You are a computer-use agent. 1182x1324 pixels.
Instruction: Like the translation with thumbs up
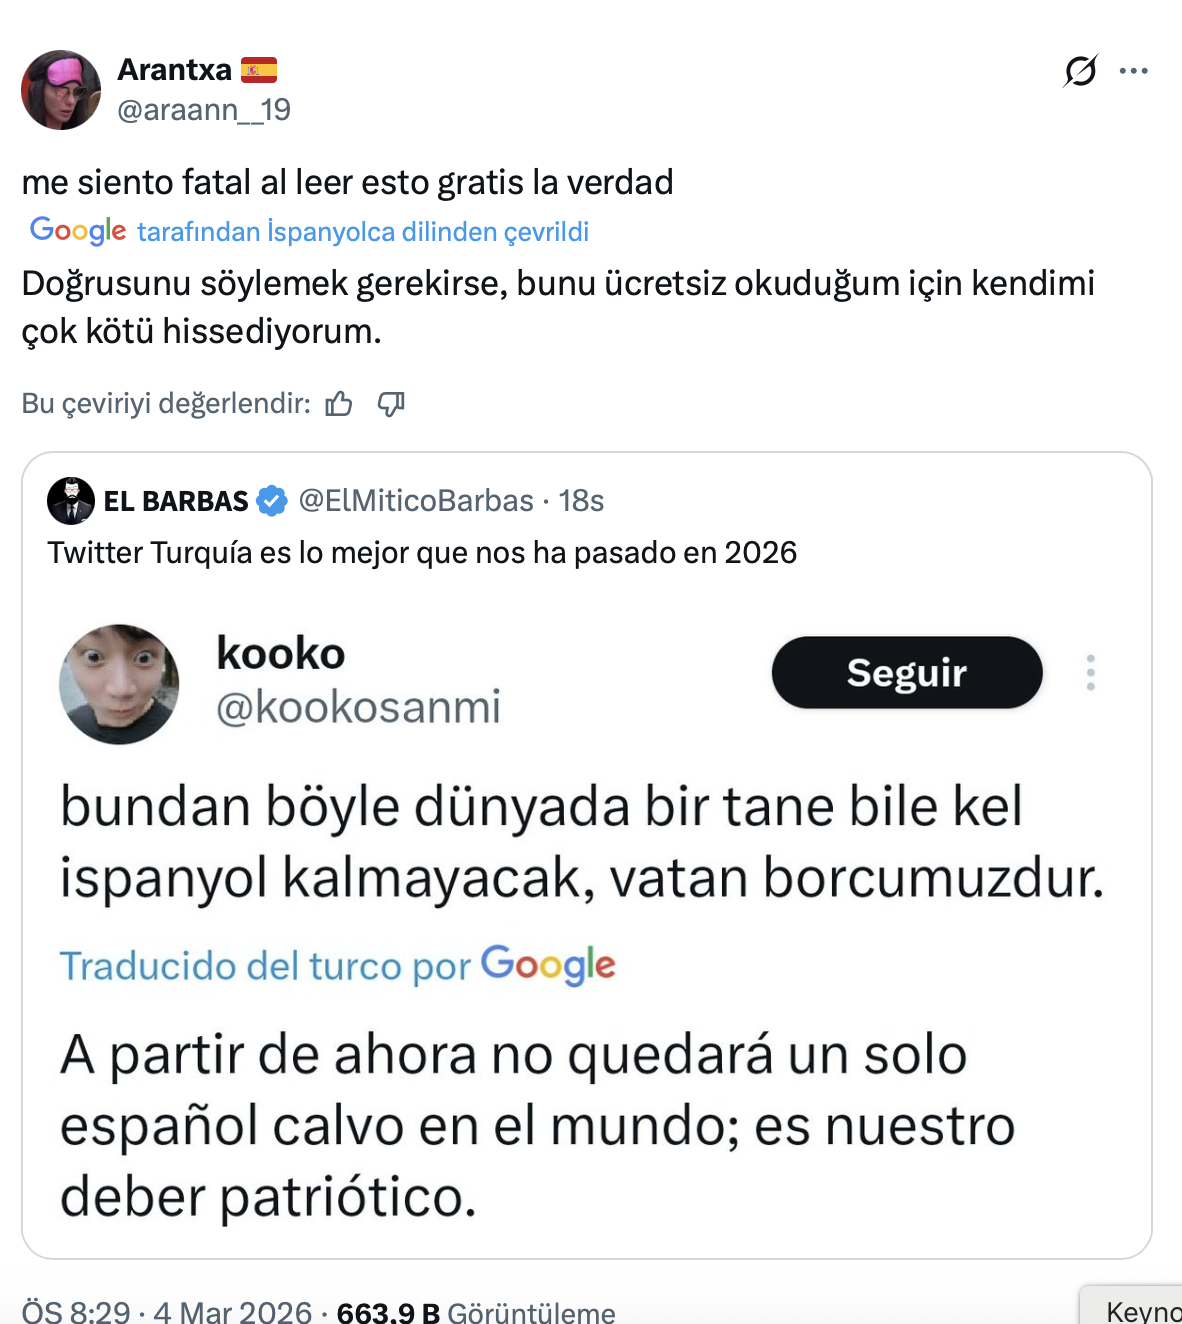point(339,403)
